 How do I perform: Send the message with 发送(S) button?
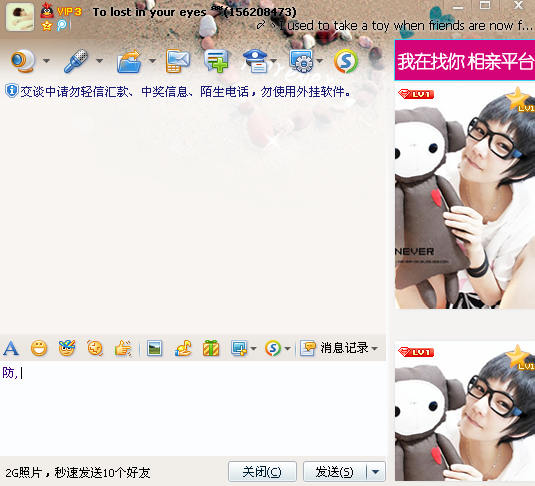pyautogui.click(x=334, y=472)
